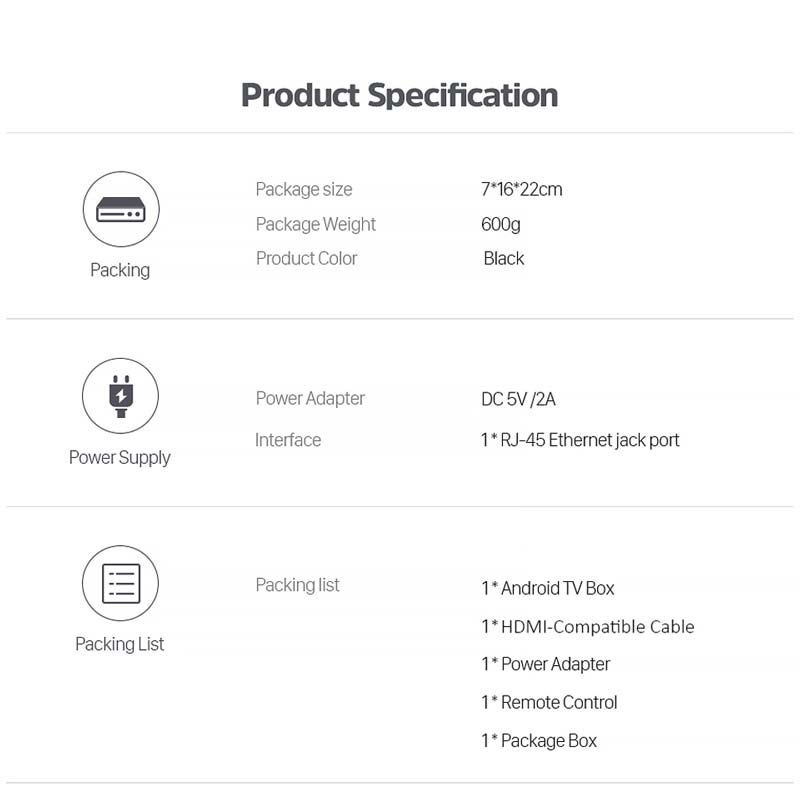Image resolution: width=800 pixels, height=800 pixels.
Task: Select the Package size label
Action: (x=304, y=190)
